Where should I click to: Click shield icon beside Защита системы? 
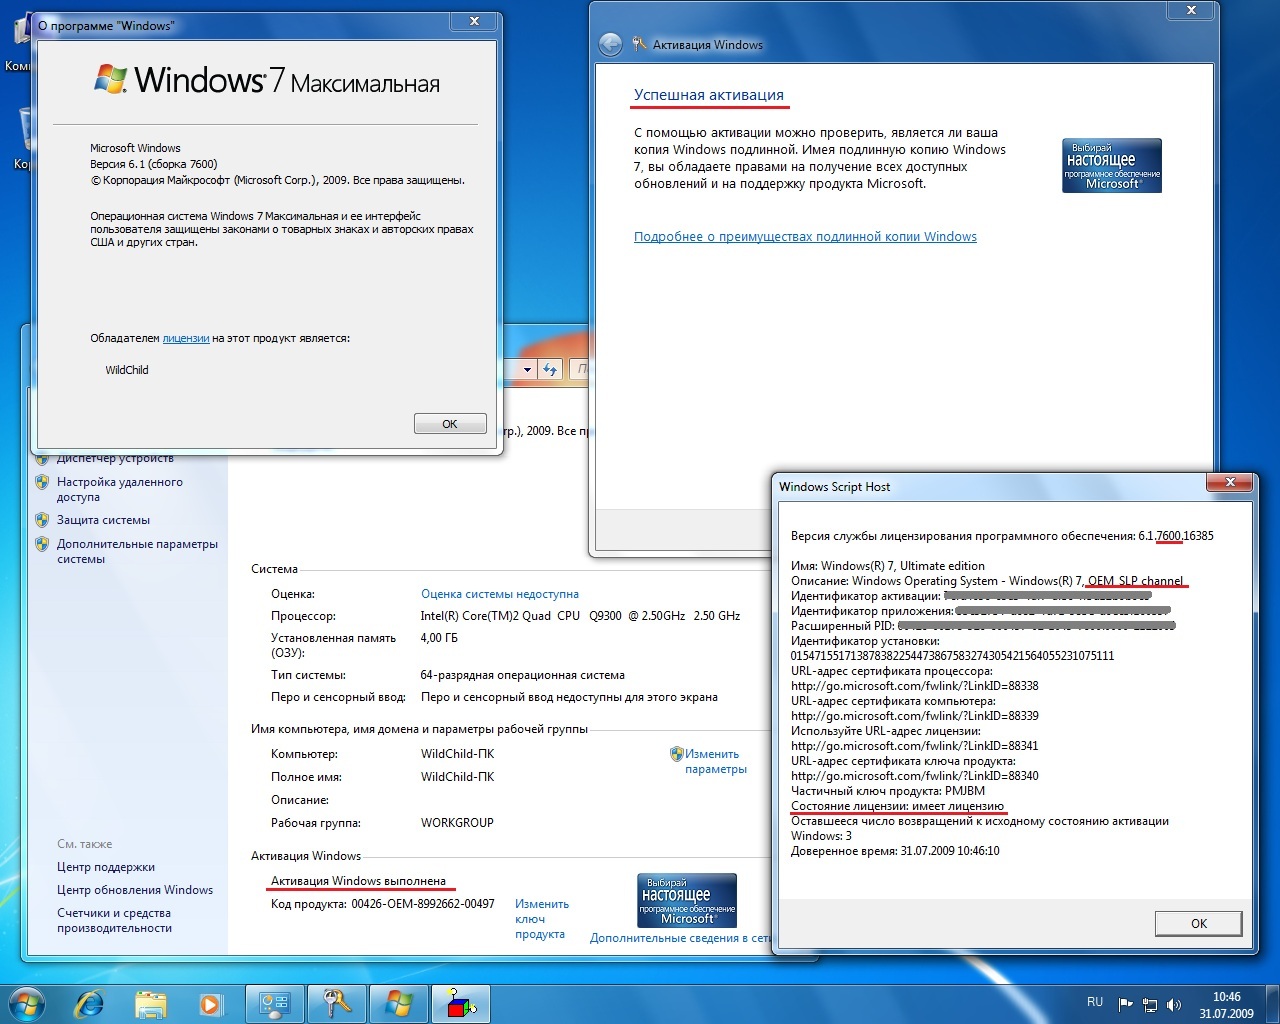[x=42, y=520]
